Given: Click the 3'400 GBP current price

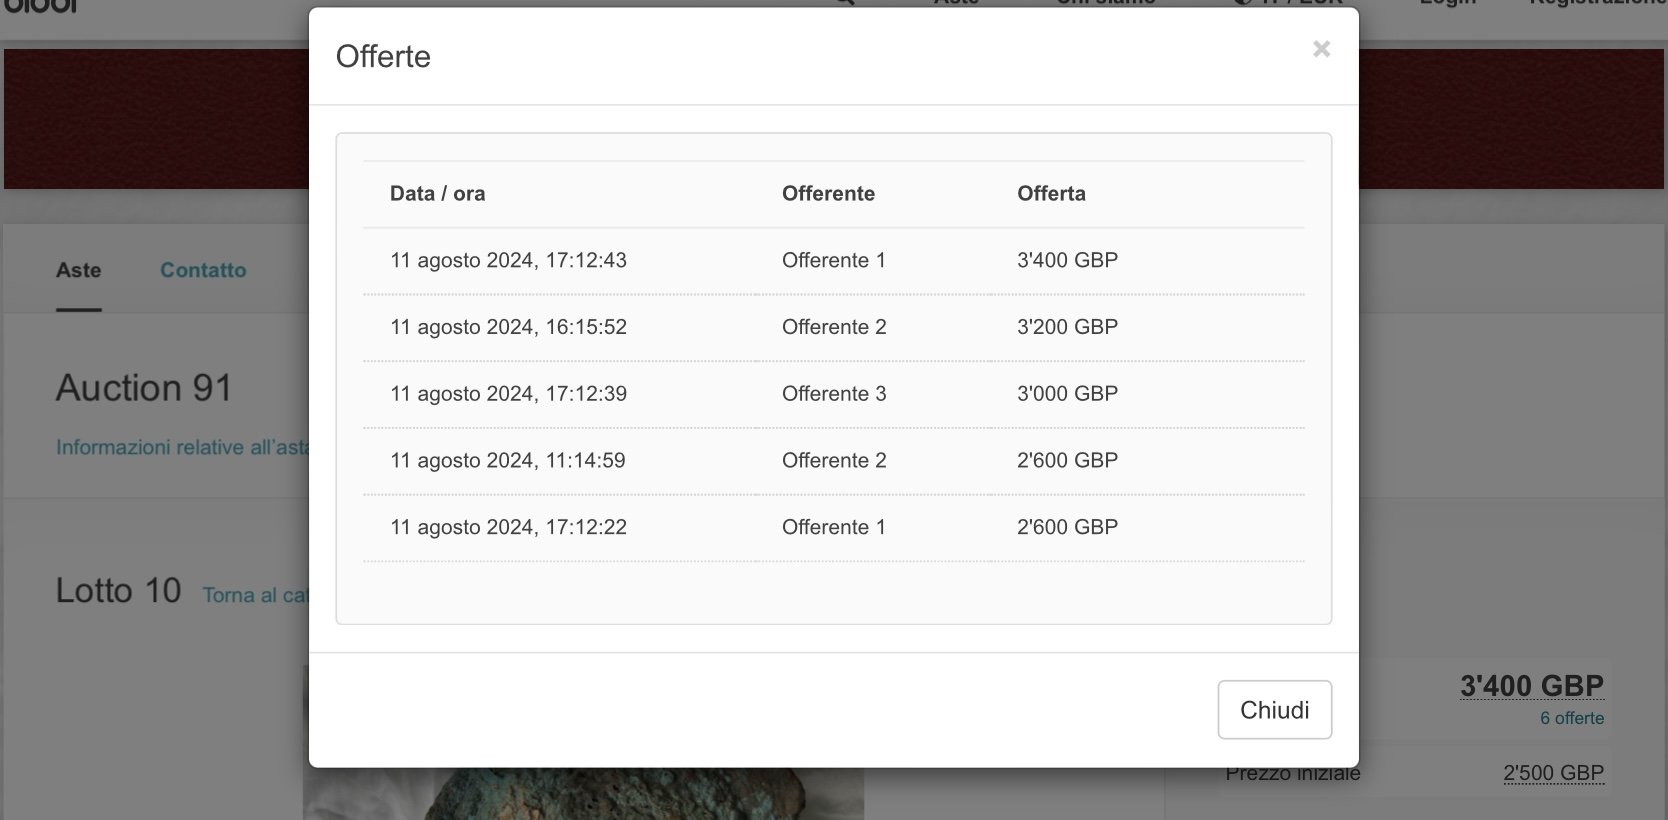Looking at the screenshot, I should 1531,686.
